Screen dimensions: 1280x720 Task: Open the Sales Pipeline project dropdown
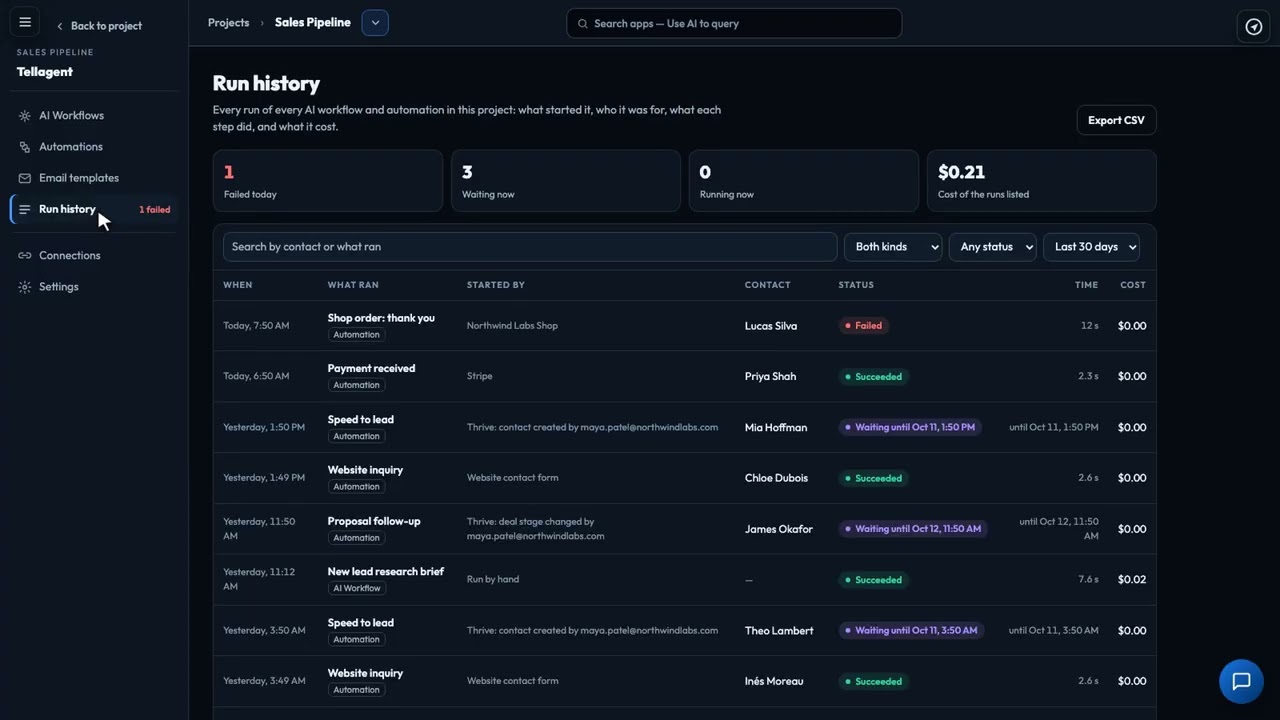coord(375,23)
